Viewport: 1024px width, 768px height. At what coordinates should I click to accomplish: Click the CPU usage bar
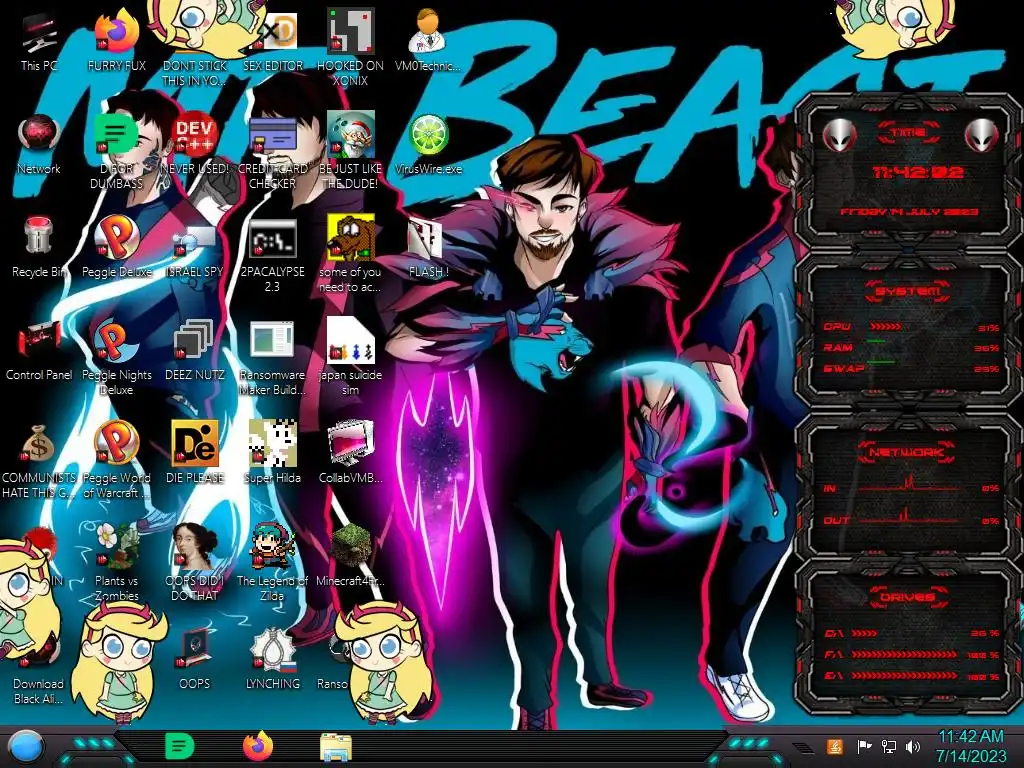(x=886, y=327)
